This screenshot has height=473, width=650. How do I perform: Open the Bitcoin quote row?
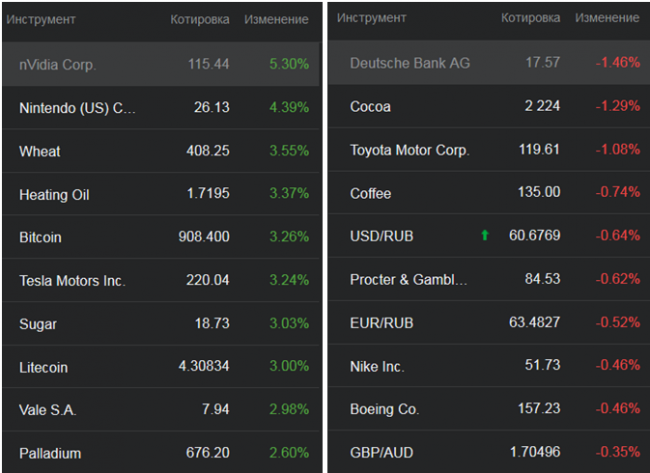click(x=40, y=237)
